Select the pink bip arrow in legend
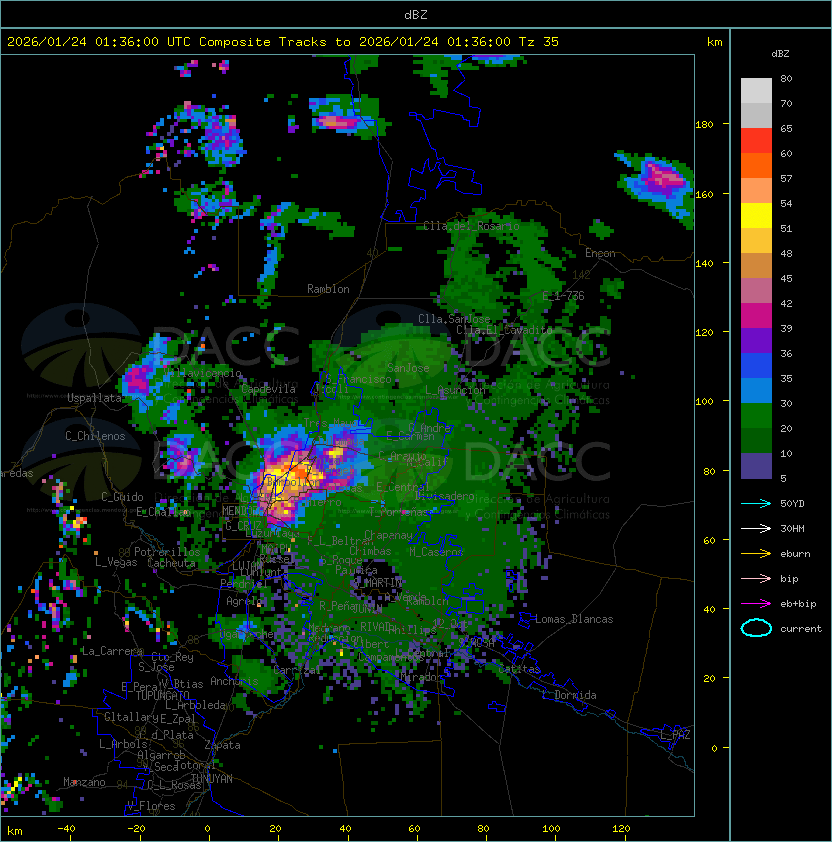Image resolution: width=832 pixels, height=842 pixels. click(x=756, y=579)
